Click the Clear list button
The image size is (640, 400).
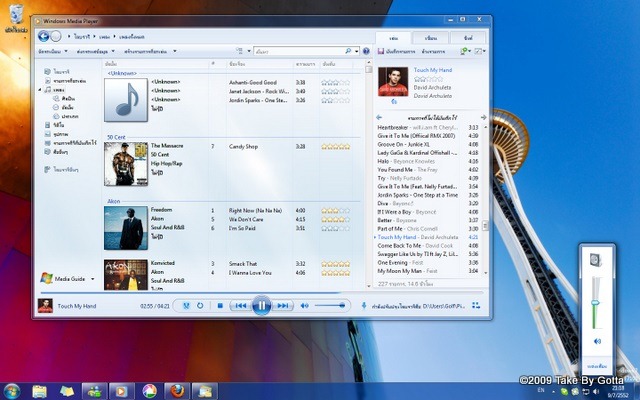point(433,51)
